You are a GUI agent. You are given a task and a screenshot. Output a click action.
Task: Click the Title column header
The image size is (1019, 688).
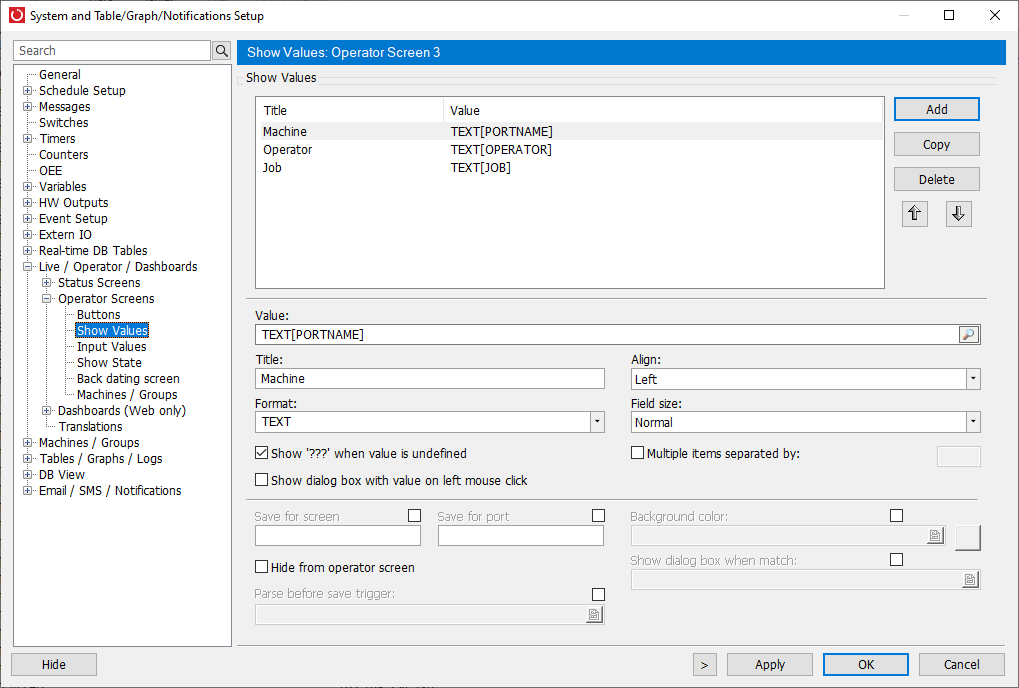coord(350,110)
